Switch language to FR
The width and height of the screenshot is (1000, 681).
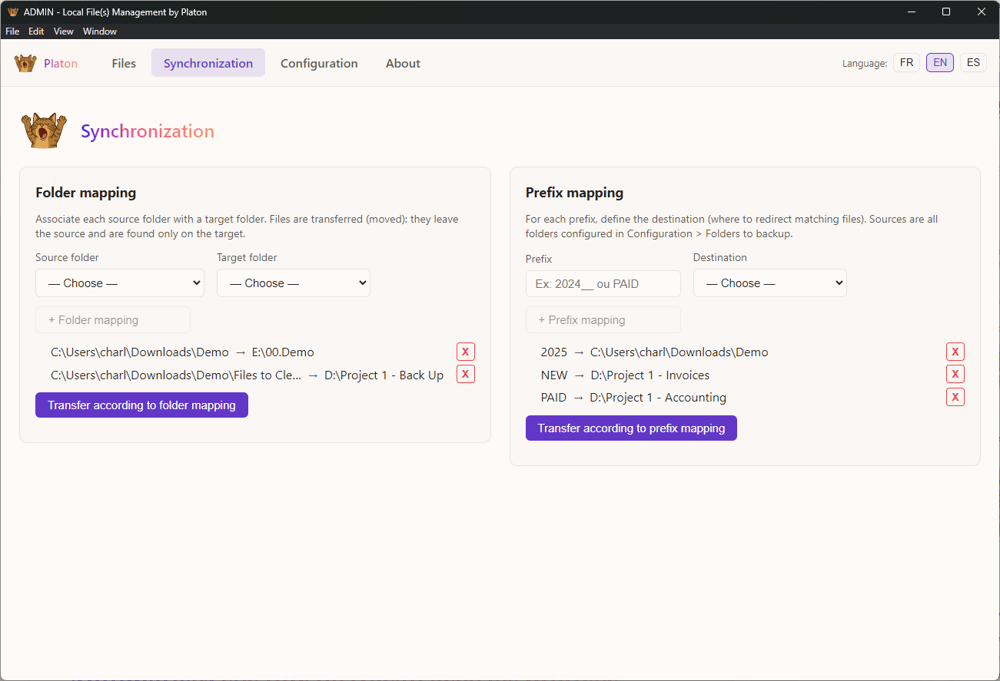coord(906,63)
